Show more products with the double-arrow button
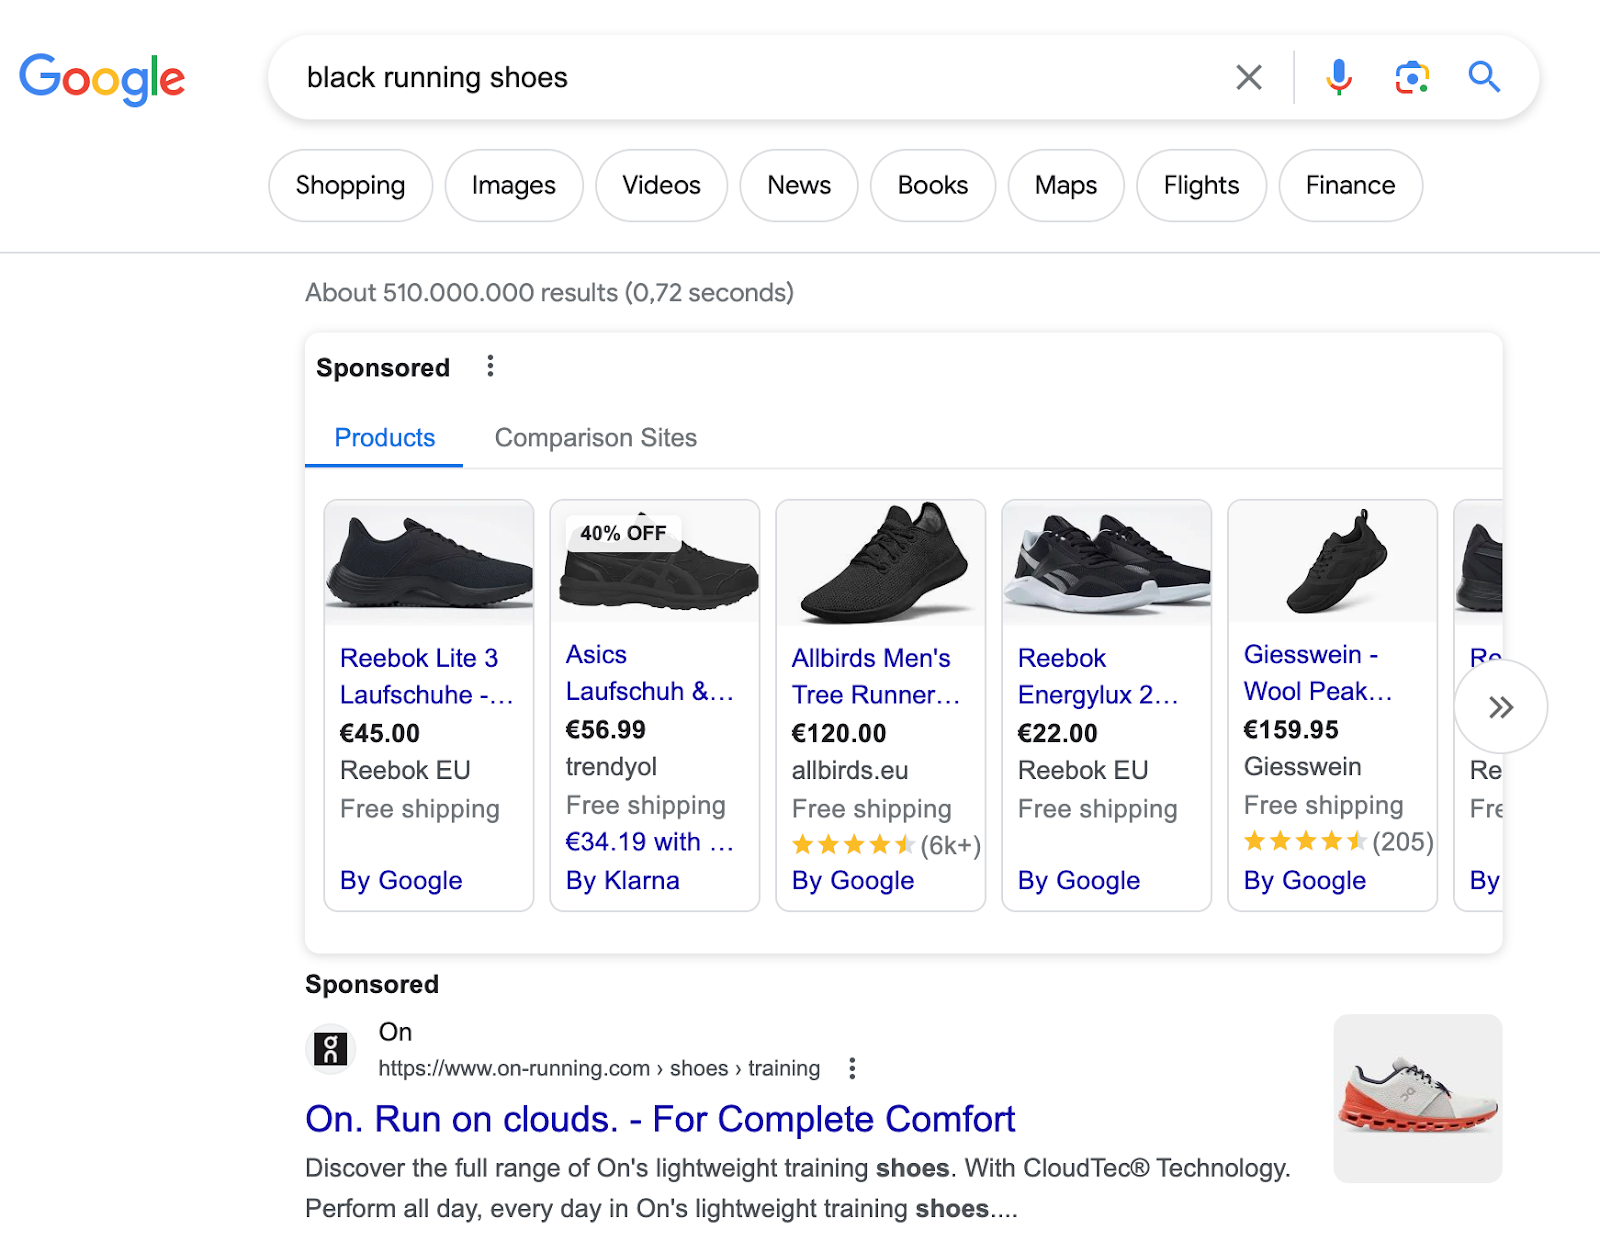 tap(1500, 707)
